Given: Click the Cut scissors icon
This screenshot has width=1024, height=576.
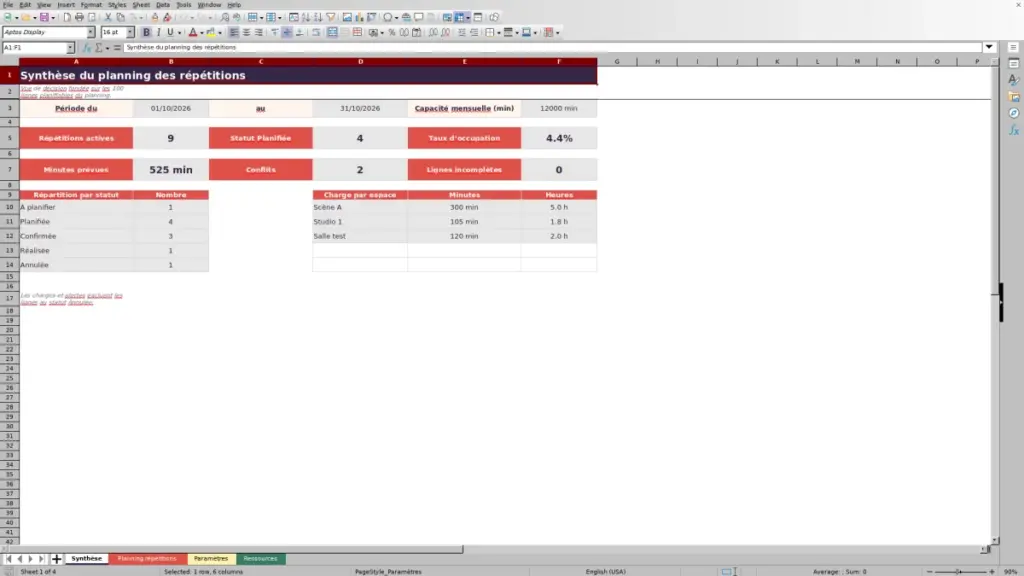Looking at the screenshot, I should 108,17.
